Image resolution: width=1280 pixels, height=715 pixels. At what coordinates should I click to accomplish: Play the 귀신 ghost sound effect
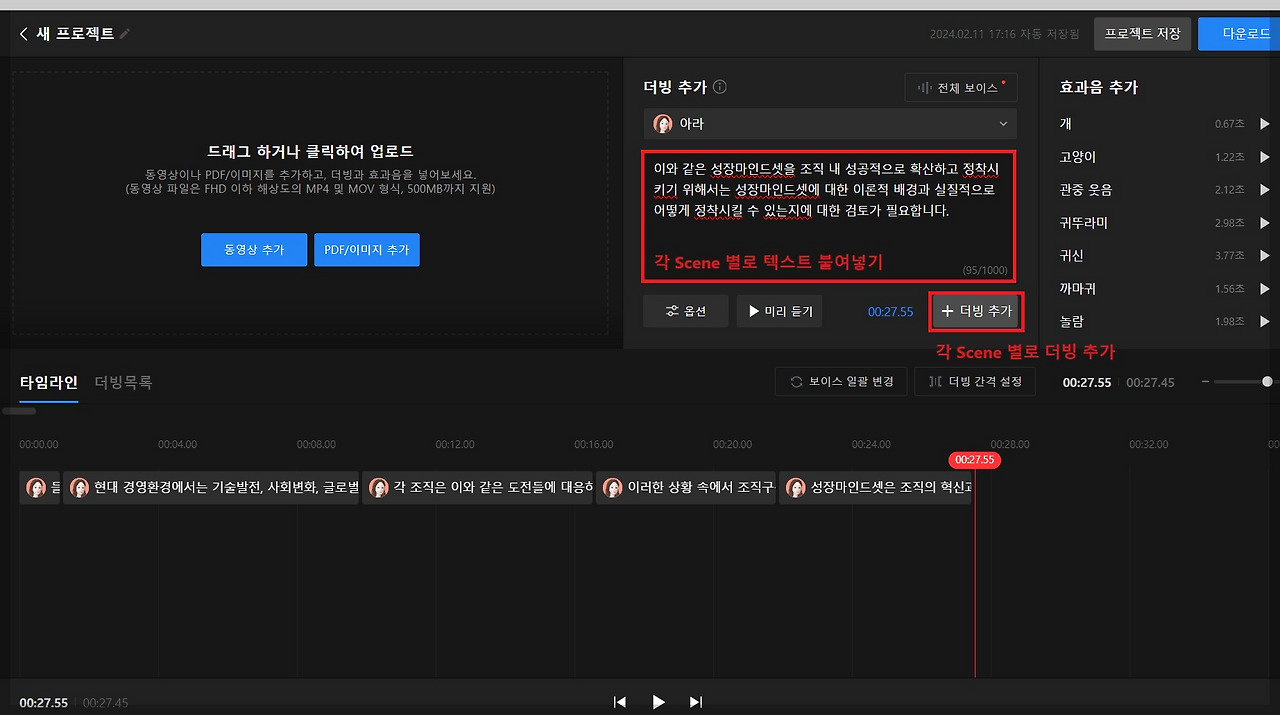[1264, 255]
